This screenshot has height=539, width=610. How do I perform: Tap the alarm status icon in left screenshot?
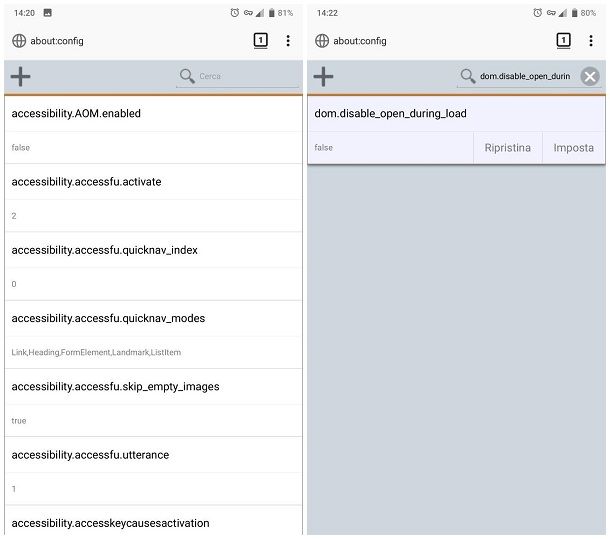[235, 13]
